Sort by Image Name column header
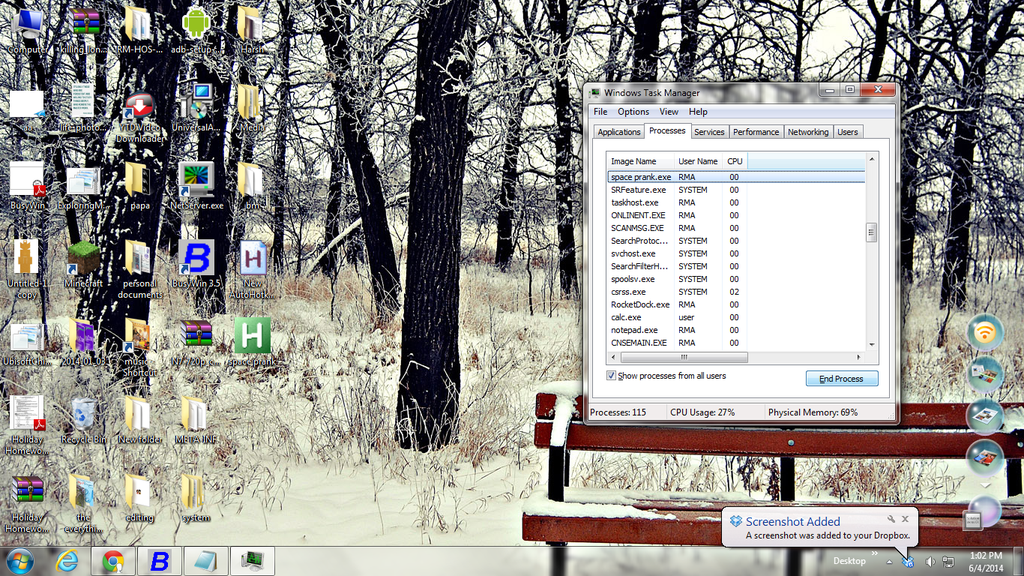The image size is (1024, 576). (640, 161)
